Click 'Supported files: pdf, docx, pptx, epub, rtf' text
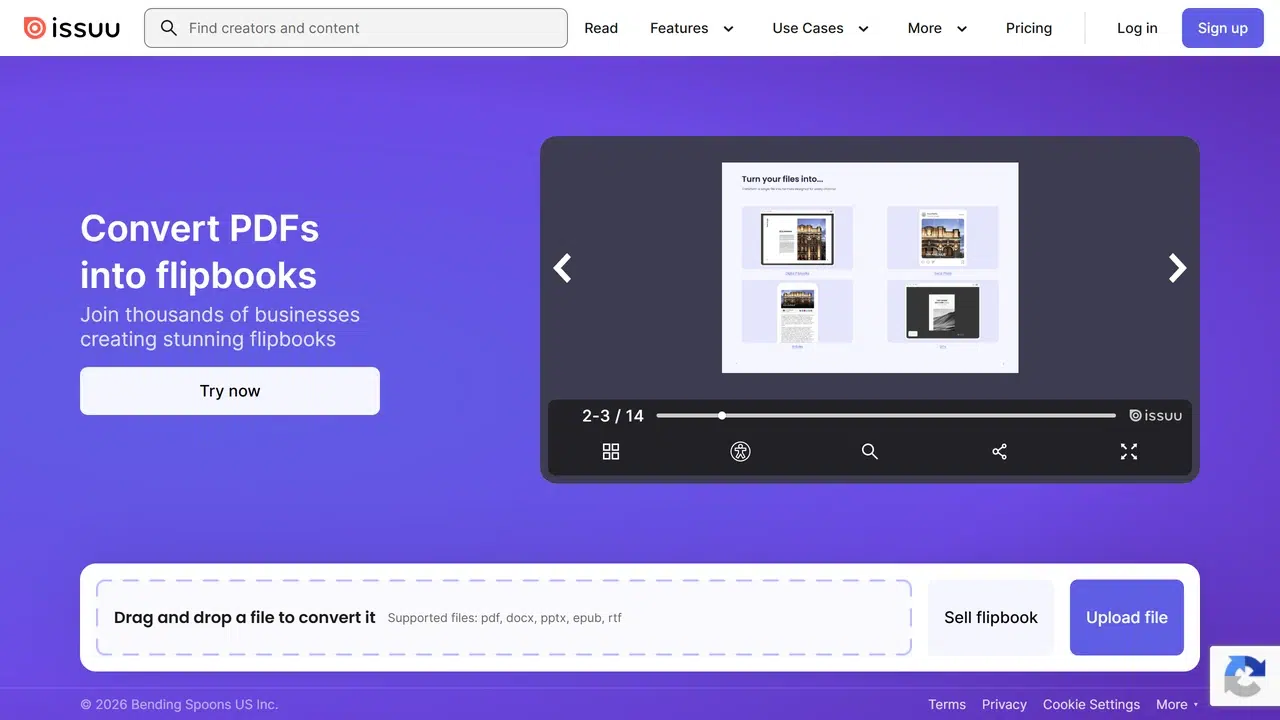1280x720 pixels. pyautogui.click(x=504, y=618)
